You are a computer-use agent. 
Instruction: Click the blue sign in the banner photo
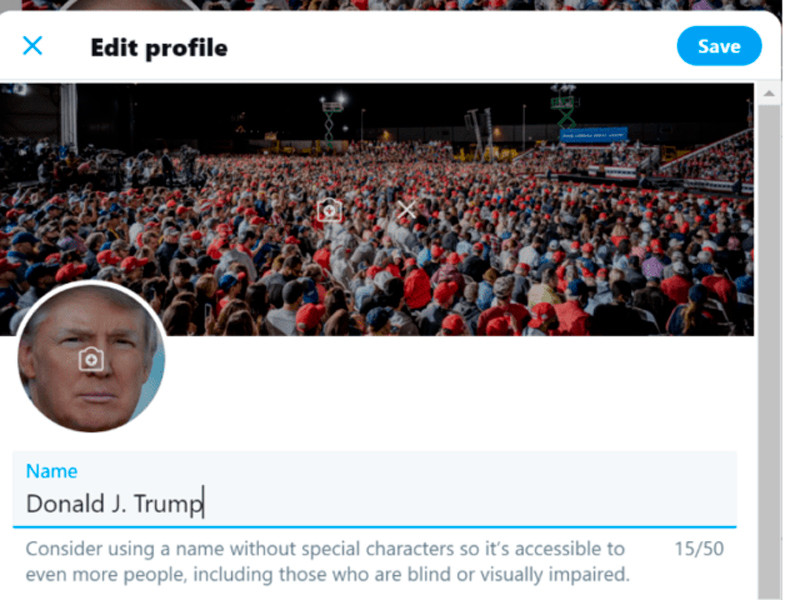coord(593,135)
